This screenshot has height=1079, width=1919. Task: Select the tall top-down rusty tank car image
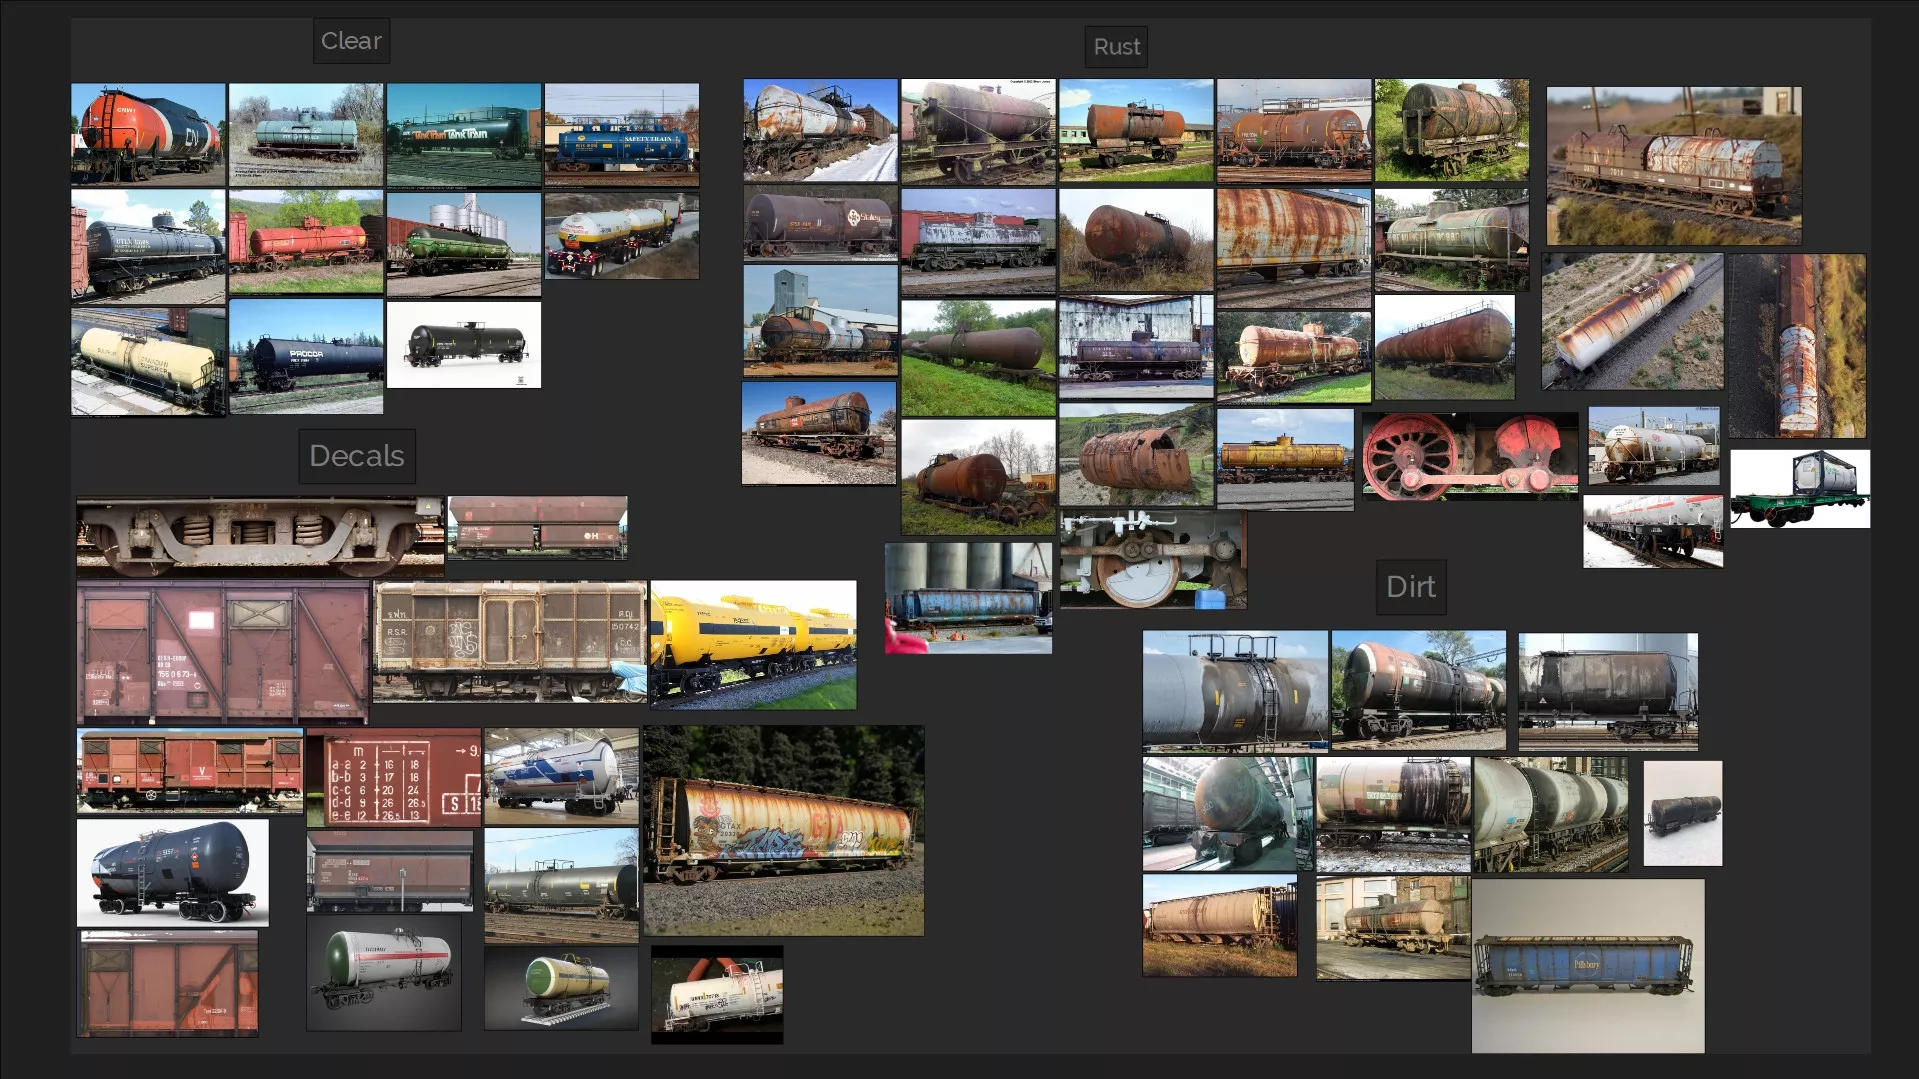(1796, 346)
